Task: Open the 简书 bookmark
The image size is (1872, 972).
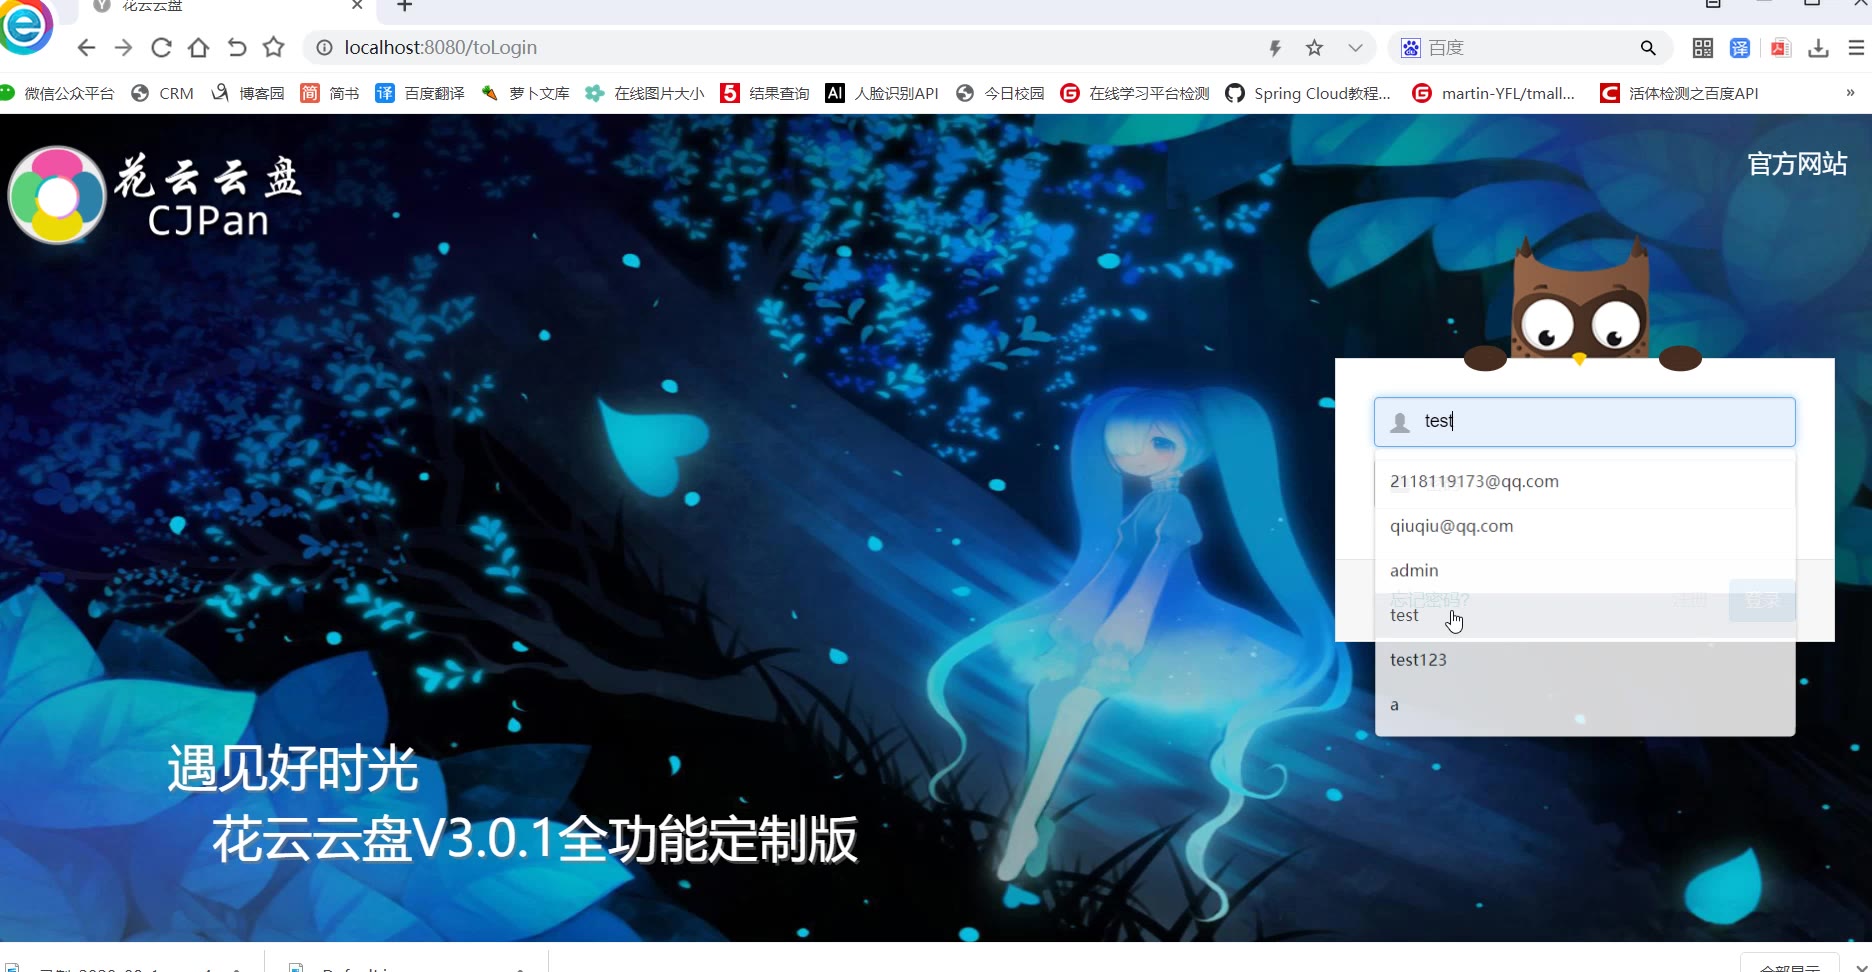Action: (330, 93)
